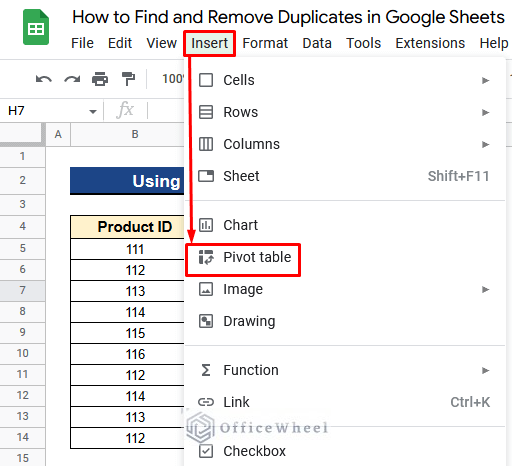Open the Format menu
Image resolution: width=512 pixels, height=466 pixels.
[x=265, y=43]
